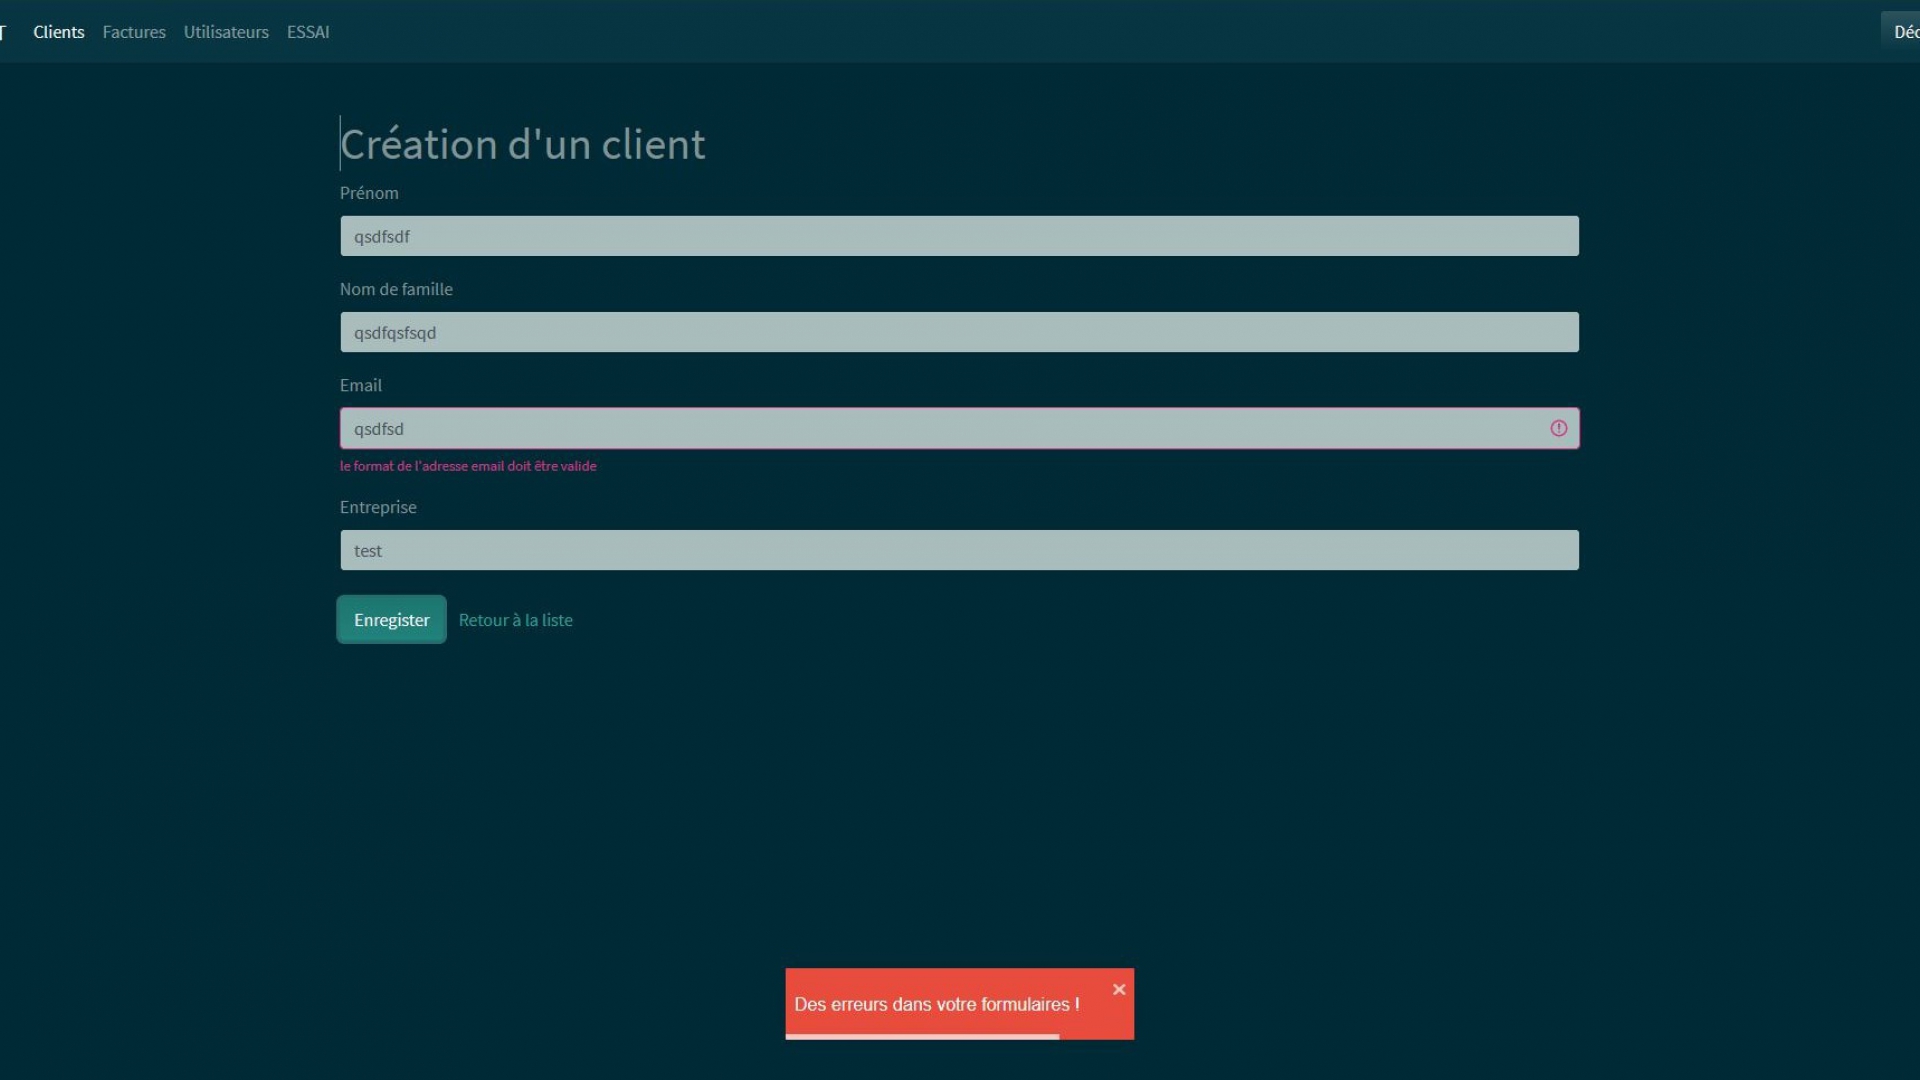Follow the Retour à la liste link

point(515,620)
